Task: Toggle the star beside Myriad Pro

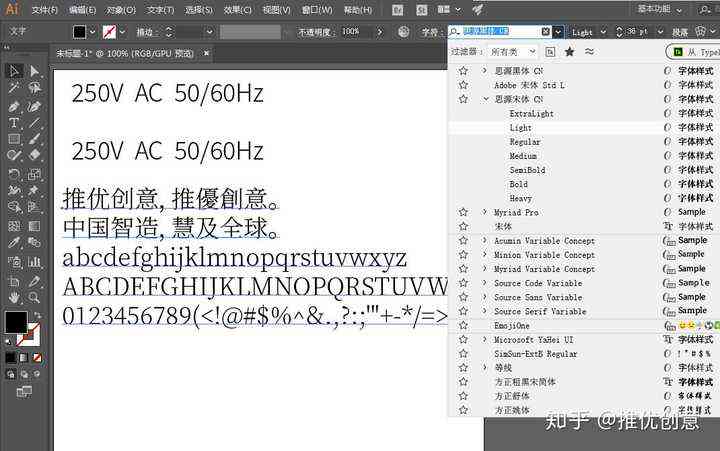Action: pyautogui.click(x=463, y=212)
